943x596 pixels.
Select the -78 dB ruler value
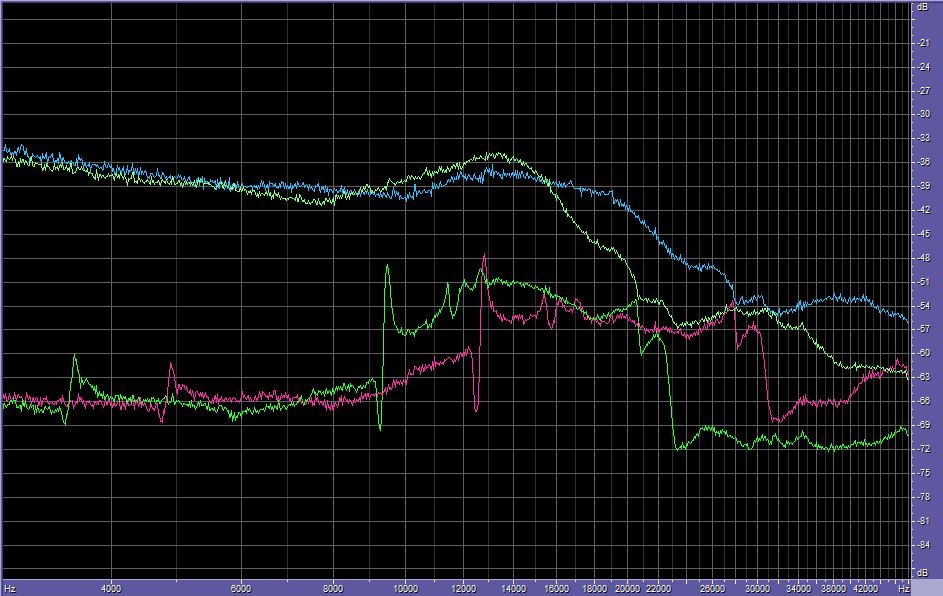click(x=924, y=497)
